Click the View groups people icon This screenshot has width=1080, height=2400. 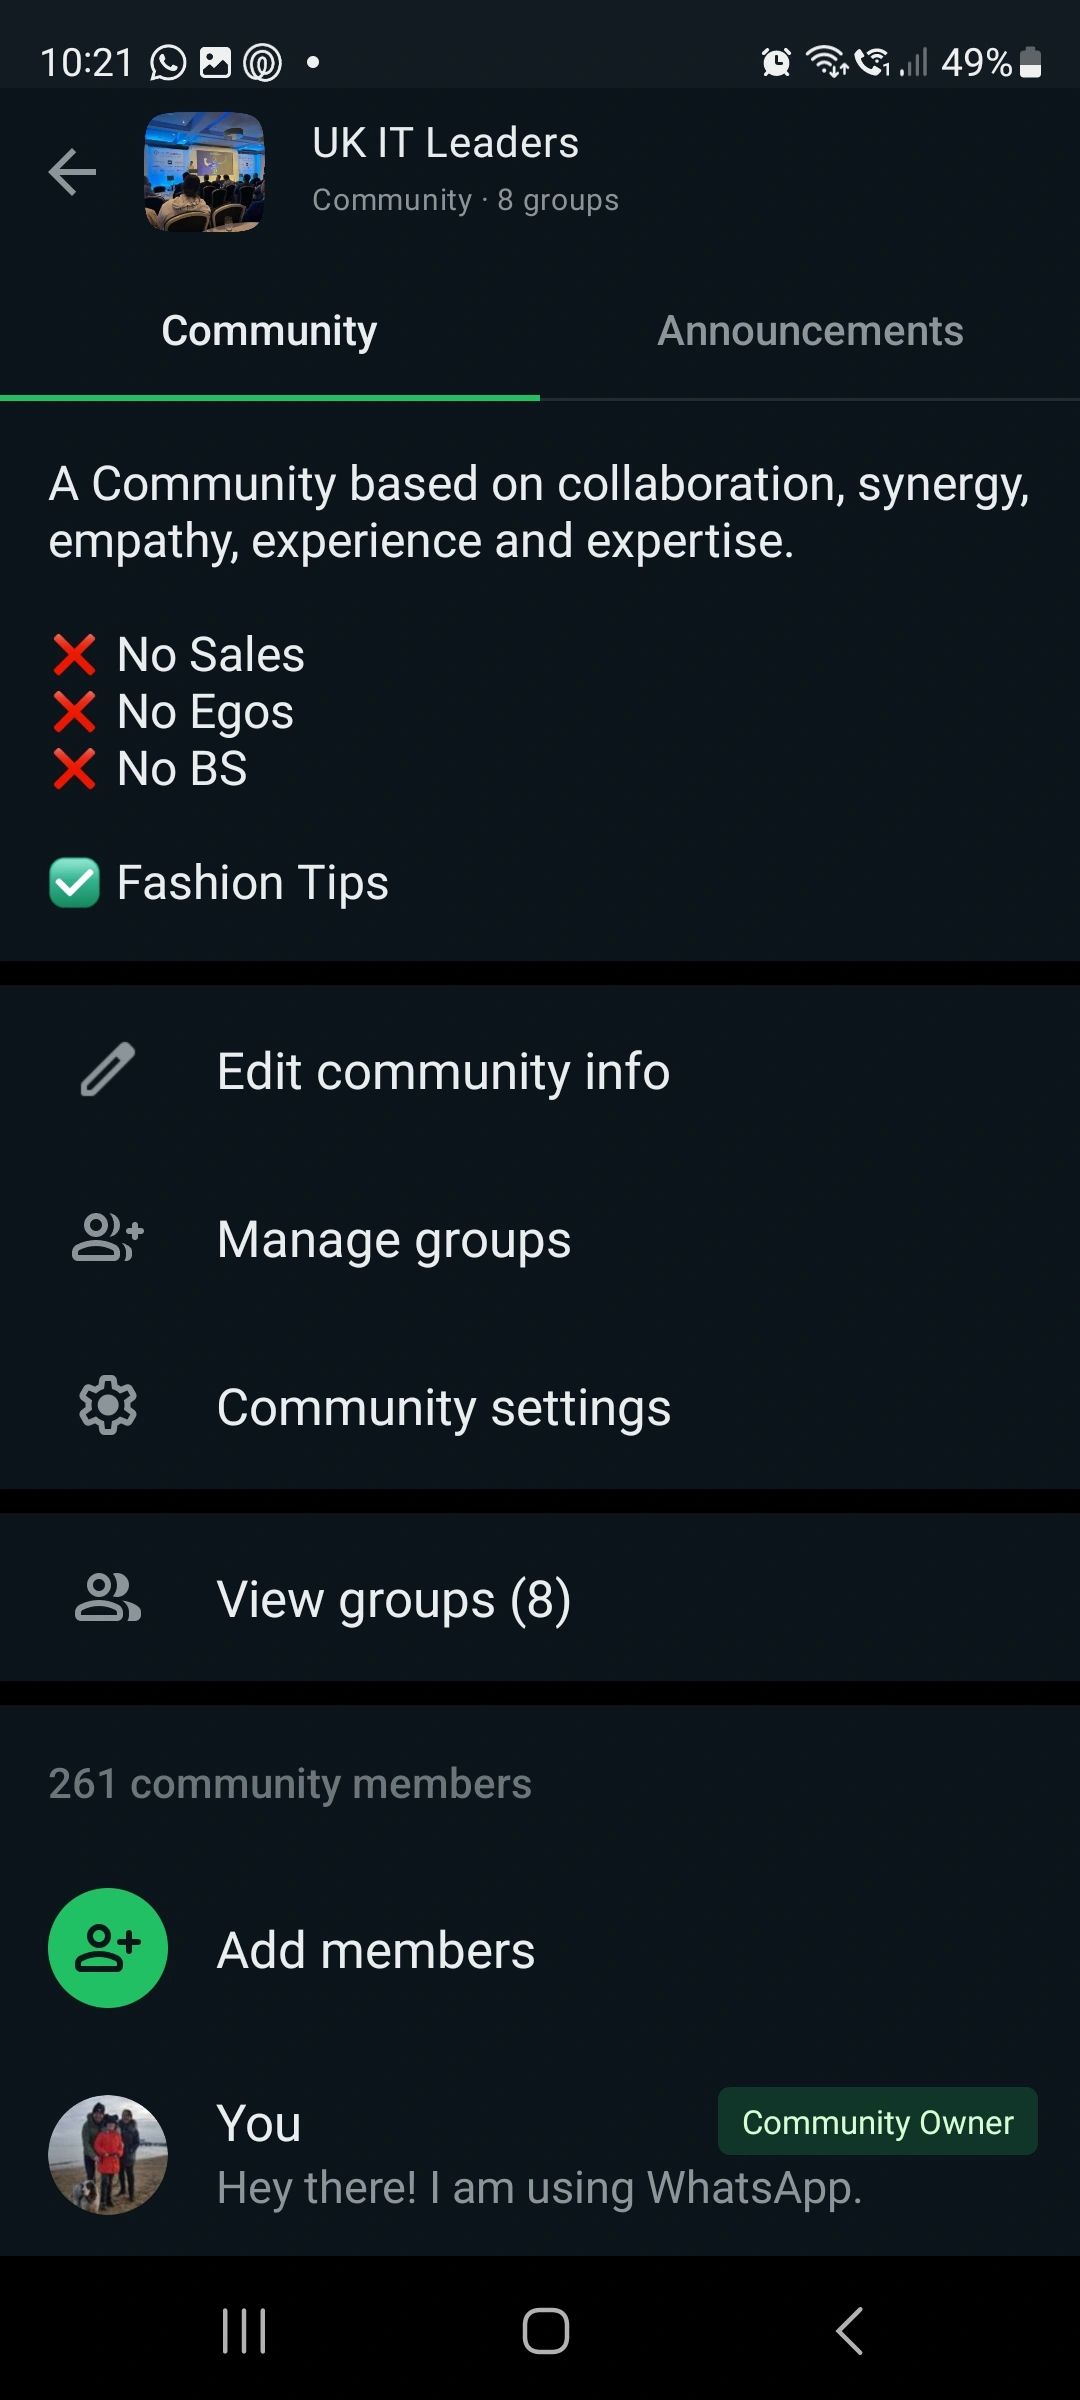coord(108,1597)
